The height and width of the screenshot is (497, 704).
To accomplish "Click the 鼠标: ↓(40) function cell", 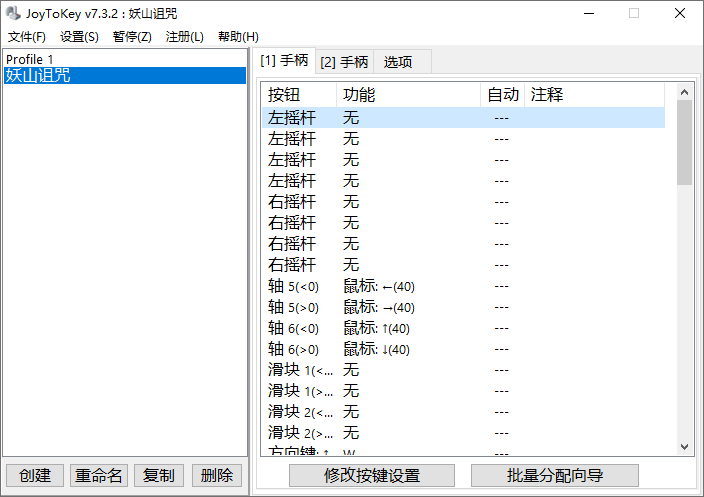I will [x=377, y=349].
